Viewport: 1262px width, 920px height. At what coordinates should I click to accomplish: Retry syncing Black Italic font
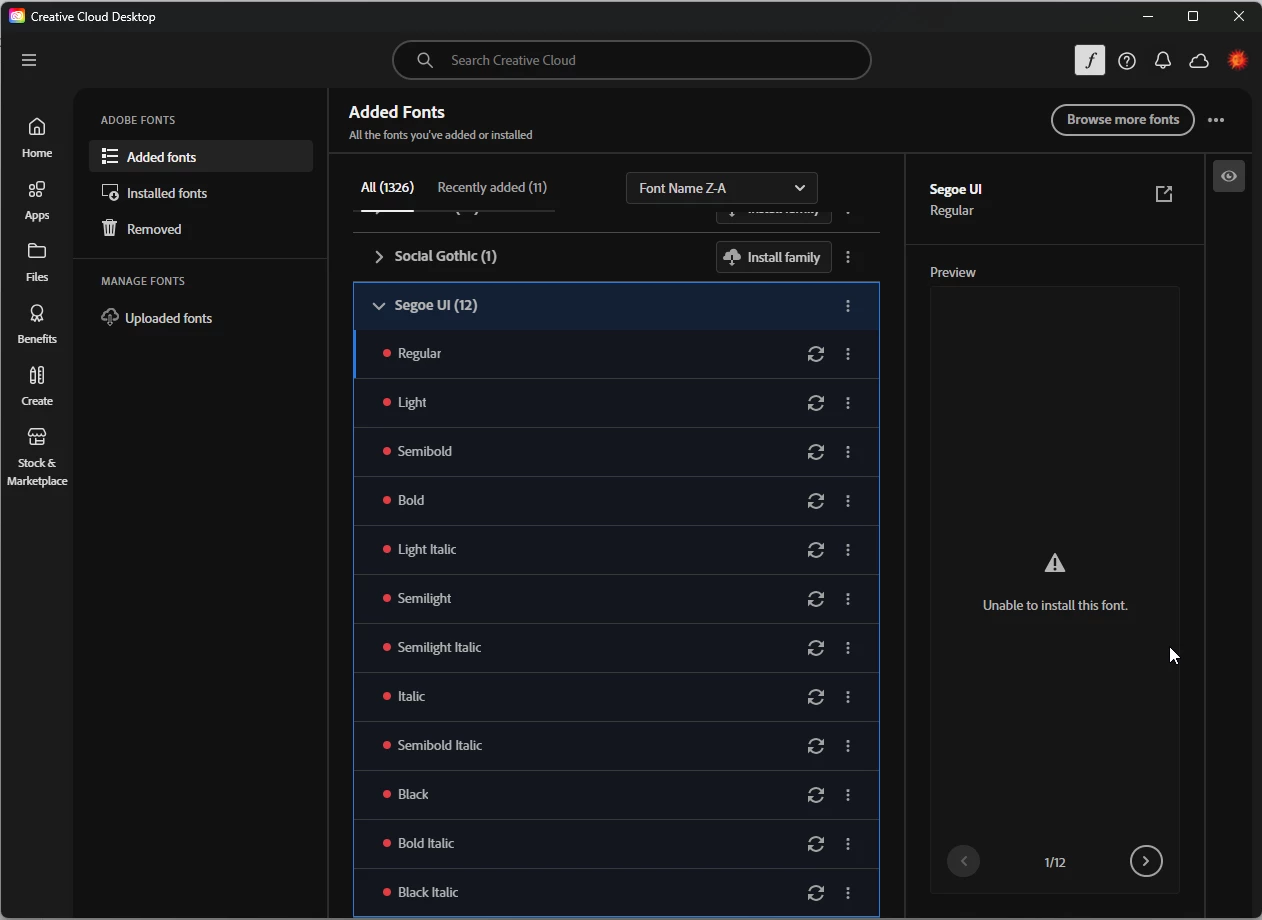click(x=816, y=893)
